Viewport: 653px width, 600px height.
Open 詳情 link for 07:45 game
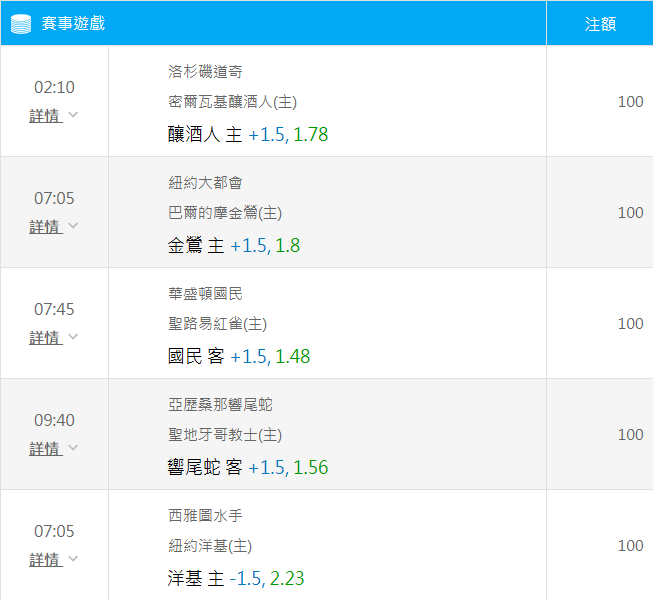click(46, 338)
